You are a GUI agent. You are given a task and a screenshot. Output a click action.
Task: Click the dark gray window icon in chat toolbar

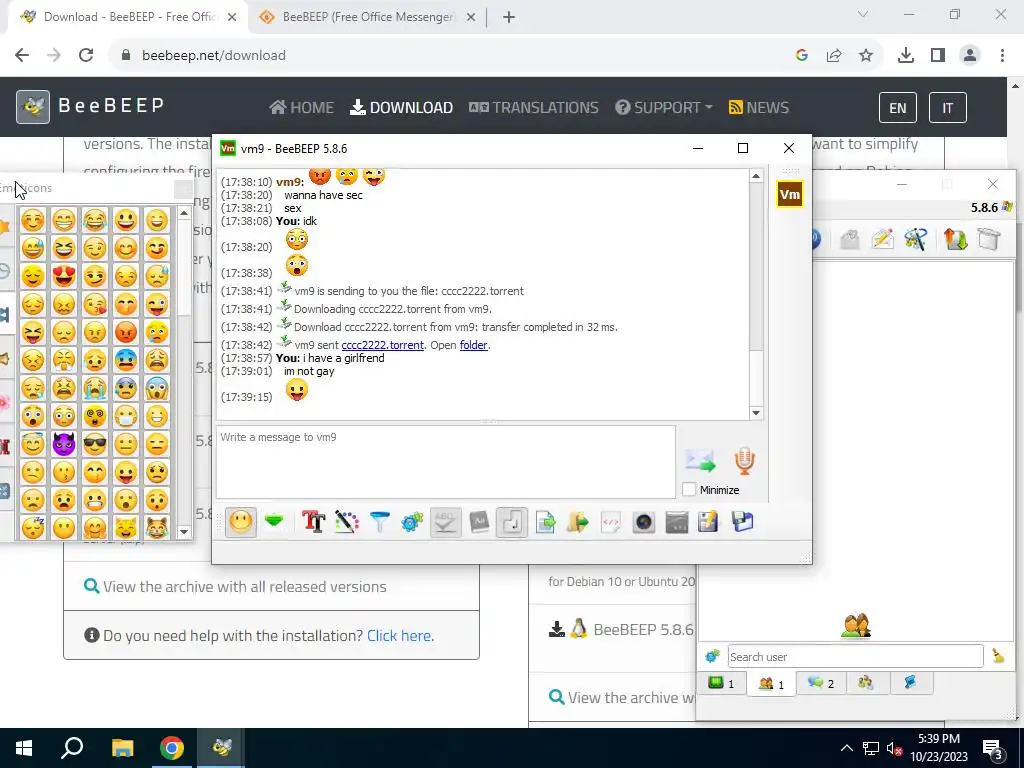[x=677, y=522]
